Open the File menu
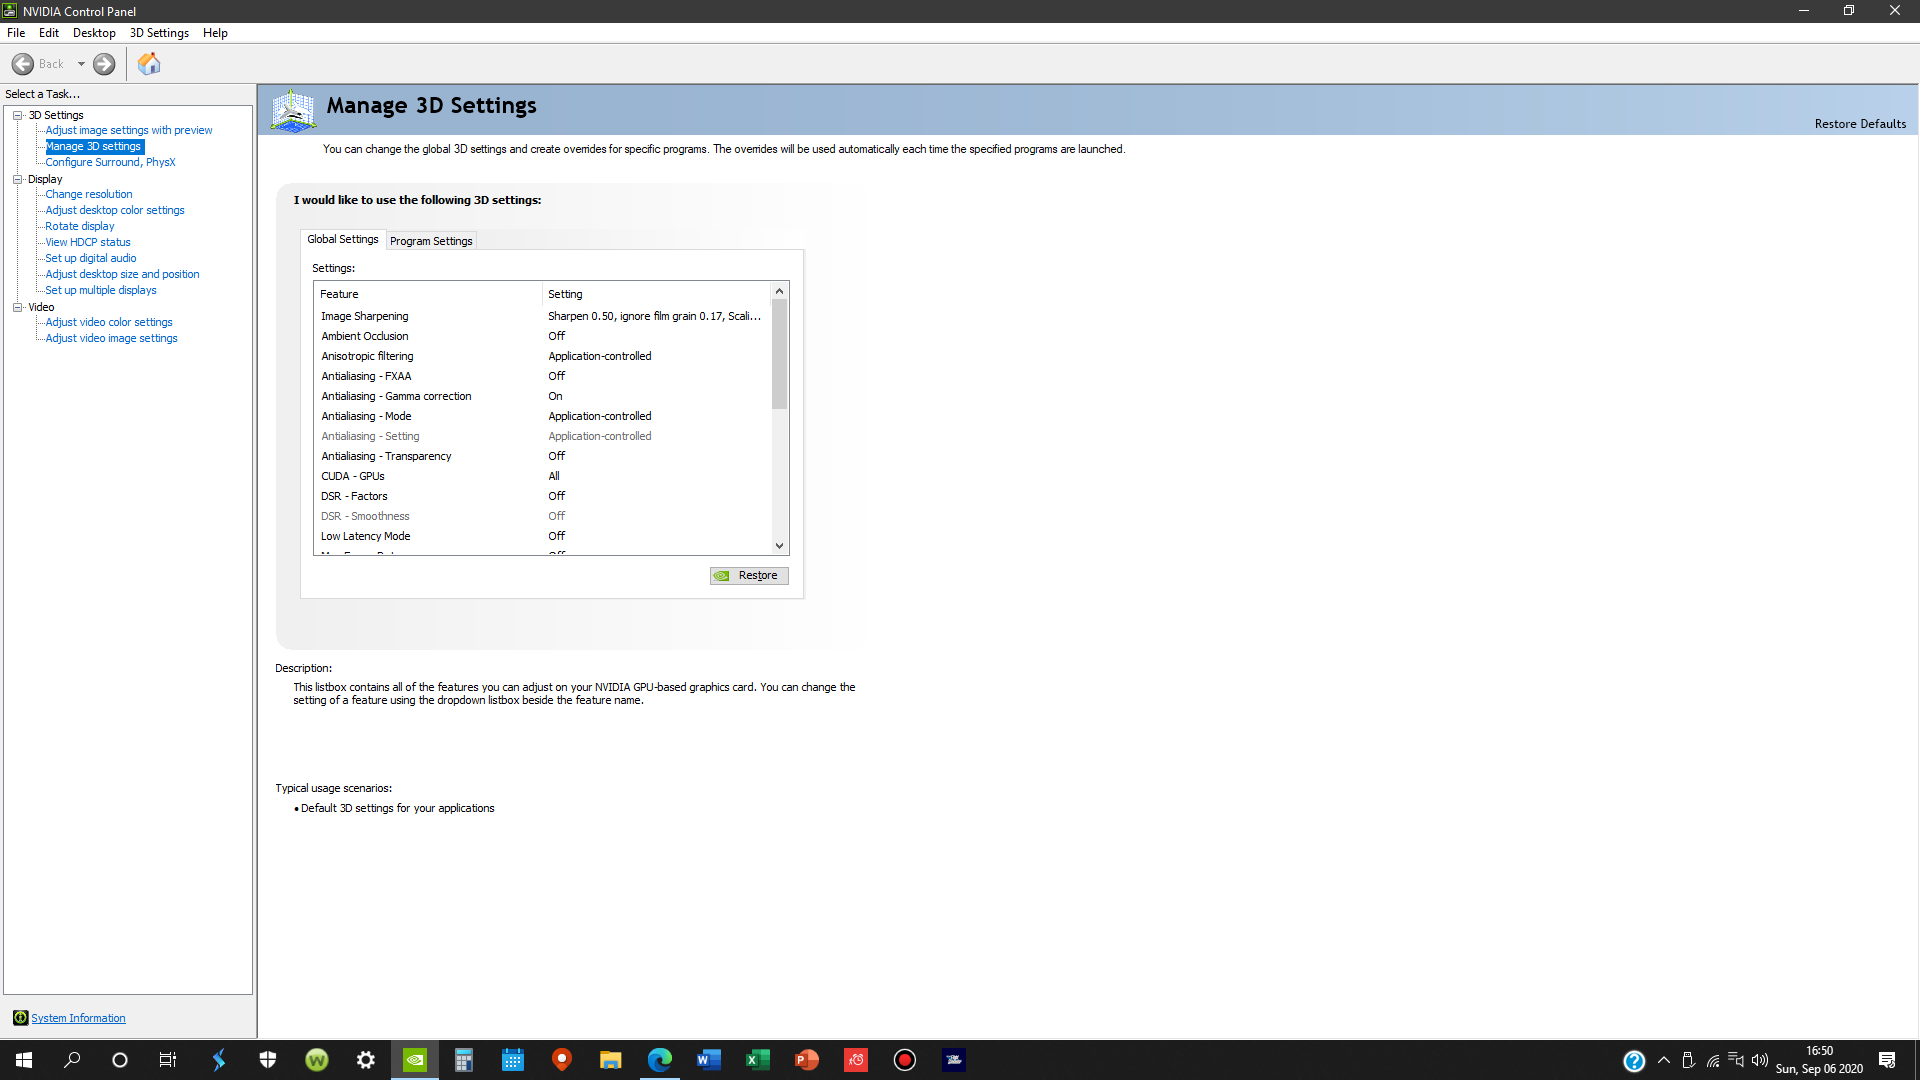 pos(16,33)
